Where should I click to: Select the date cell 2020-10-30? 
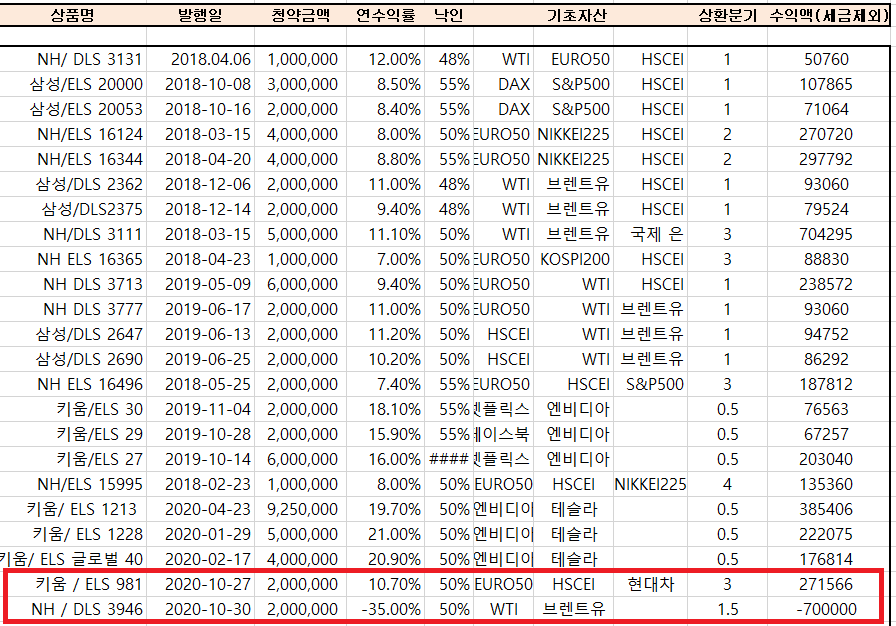pos(201,609)
